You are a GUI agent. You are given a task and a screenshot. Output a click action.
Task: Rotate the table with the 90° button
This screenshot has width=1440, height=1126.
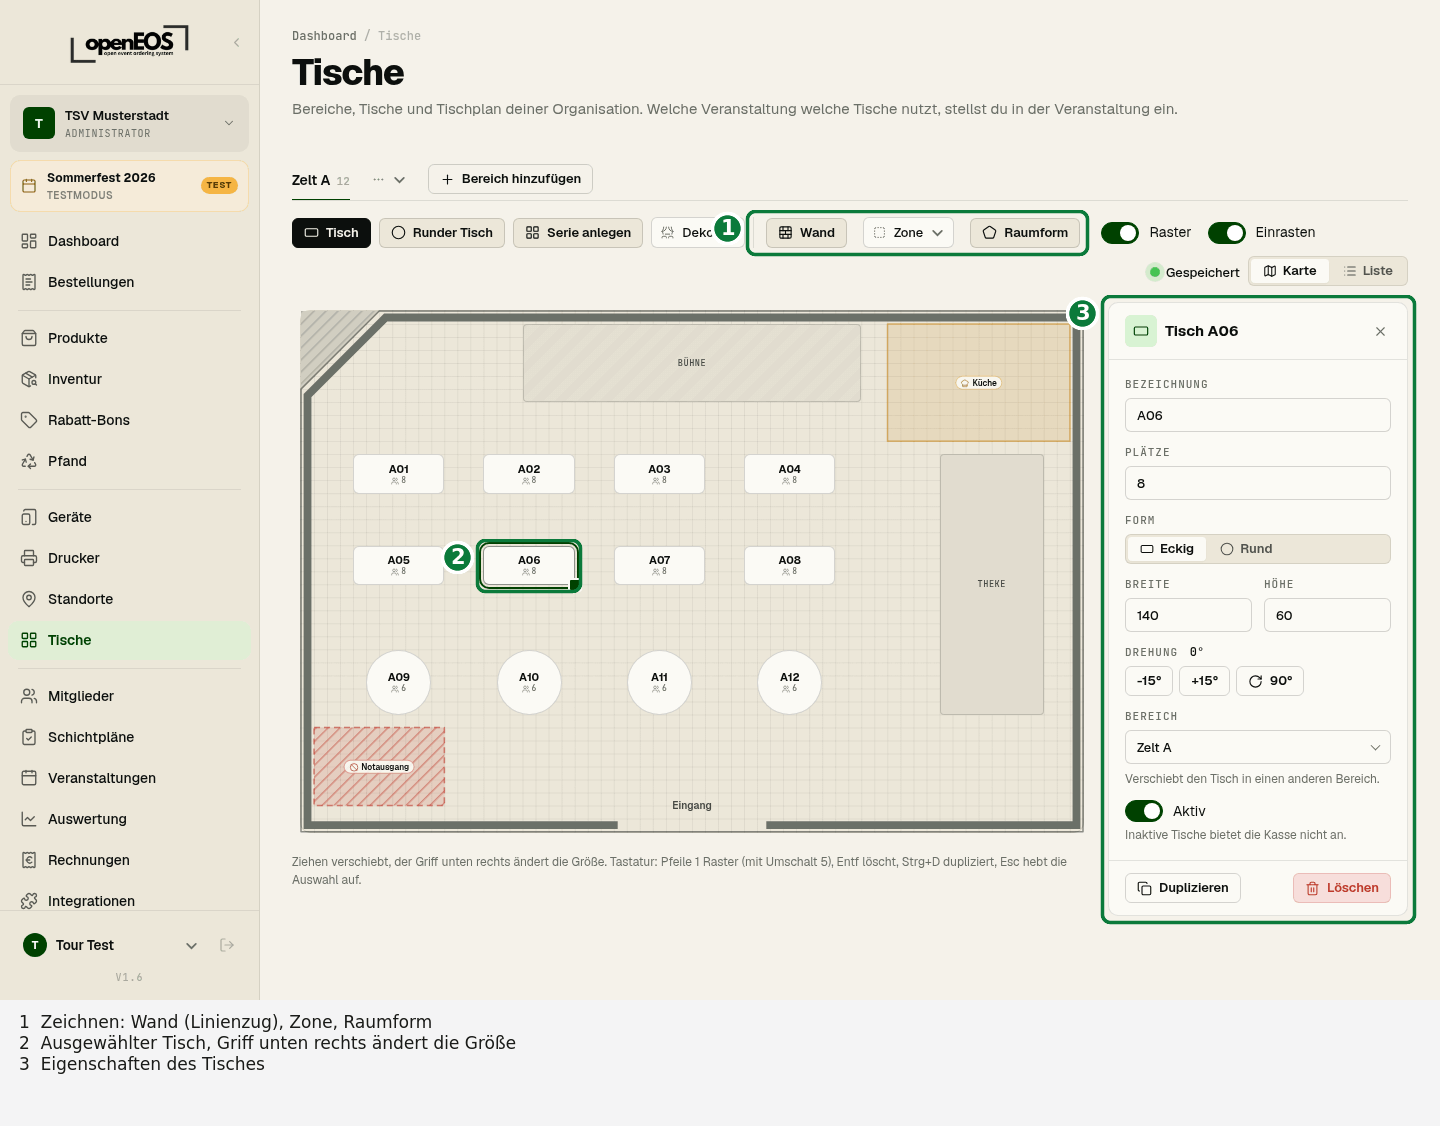(1270, 681)
